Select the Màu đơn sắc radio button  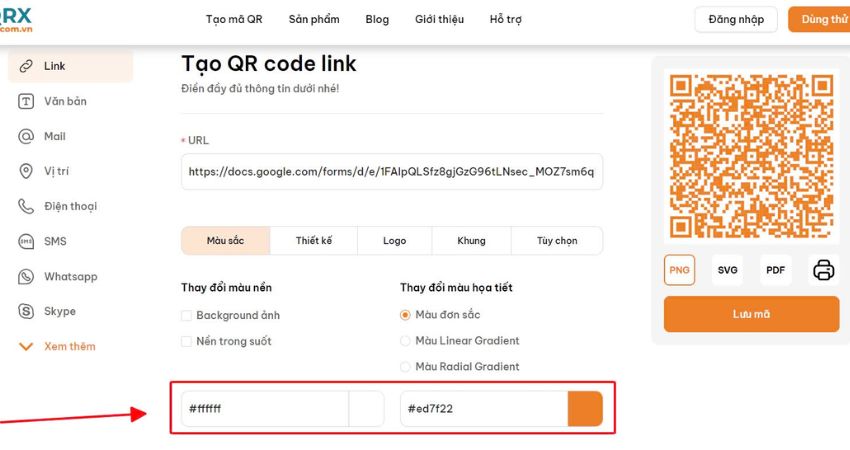(405, 315)
